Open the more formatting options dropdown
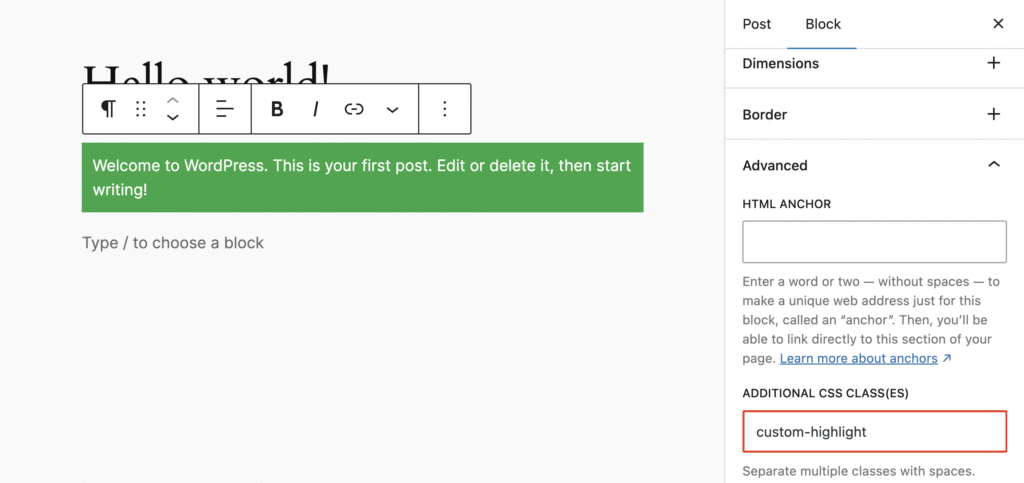Viewport: 1024px width, 483px height. pos(392,109)
